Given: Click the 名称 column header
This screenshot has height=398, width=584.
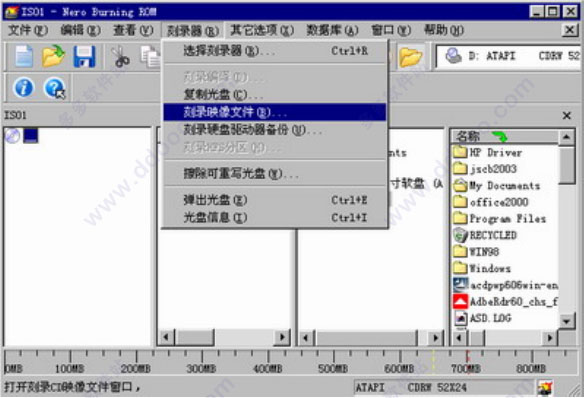Looking at the screenshot, I should point(505,136).
